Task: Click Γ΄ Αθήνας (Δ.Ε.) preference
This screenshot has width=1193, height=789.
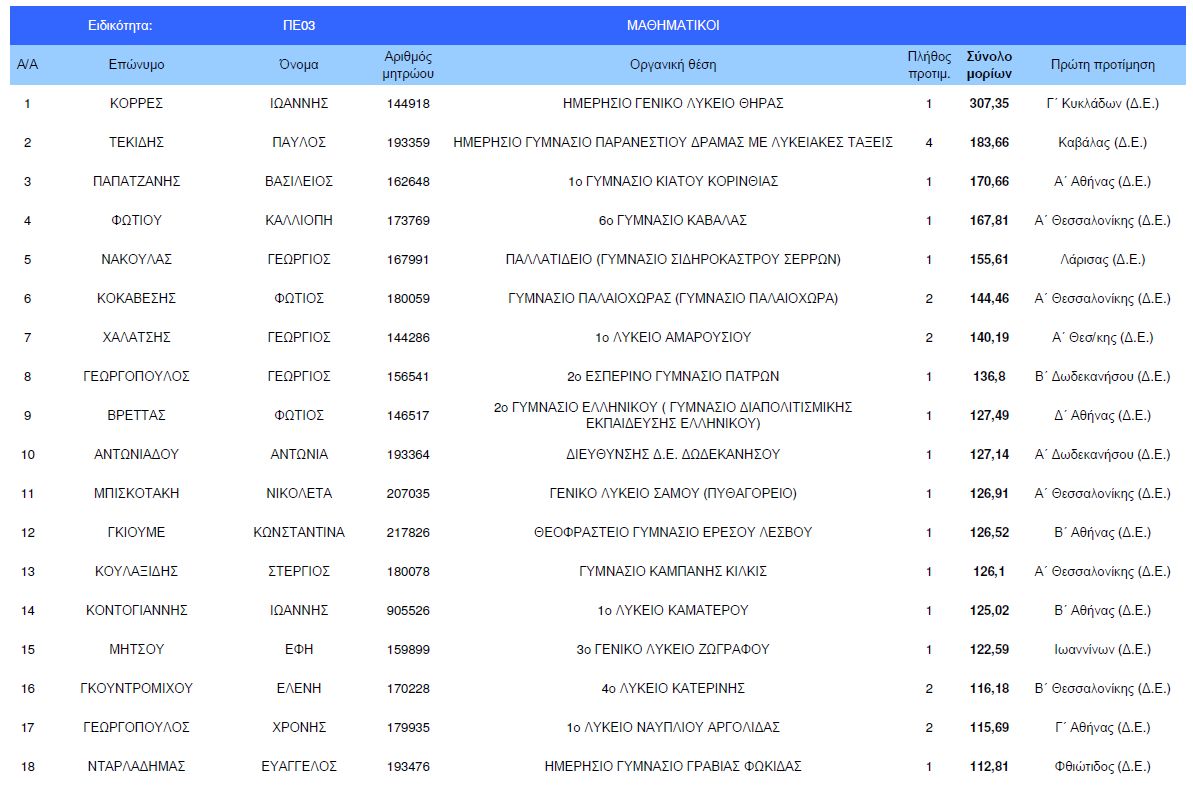Action: (x=1102, y=727)
